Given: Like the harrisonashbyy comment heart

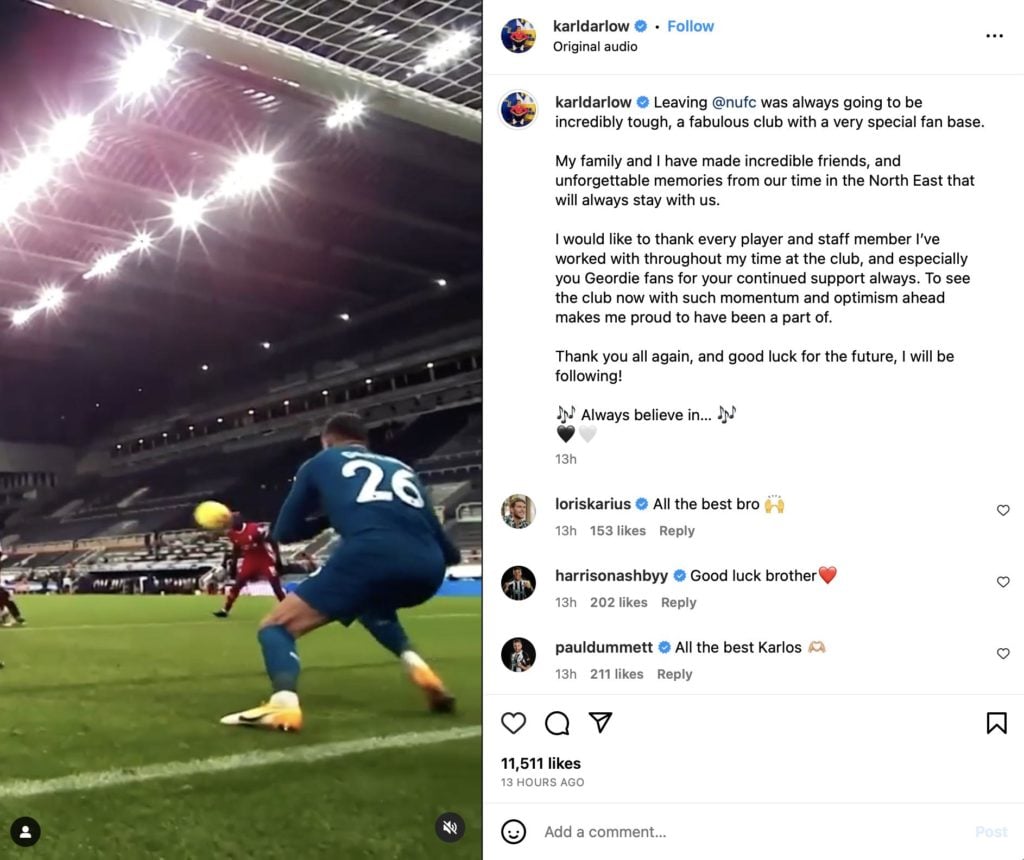Looking at the screenshot, I should [x=1003, y=582].
